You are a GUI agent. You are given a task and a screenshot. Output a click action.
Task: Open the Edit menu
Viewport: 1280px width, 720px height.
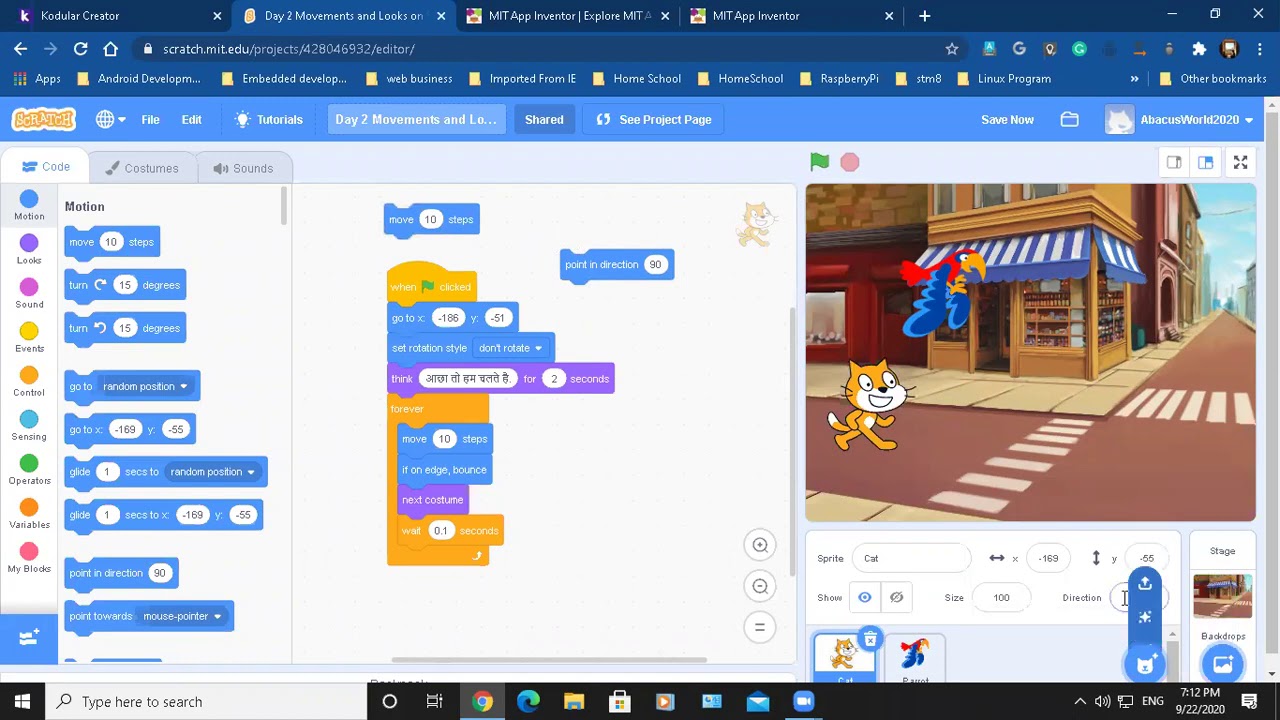[x=191, y=120]
